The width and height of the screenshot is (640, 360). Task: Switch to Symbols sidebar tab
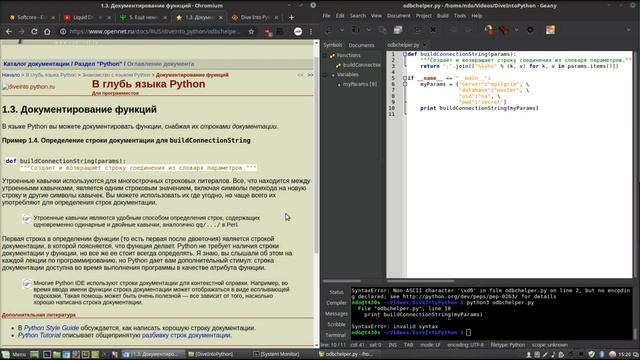[x=333, y=45]
